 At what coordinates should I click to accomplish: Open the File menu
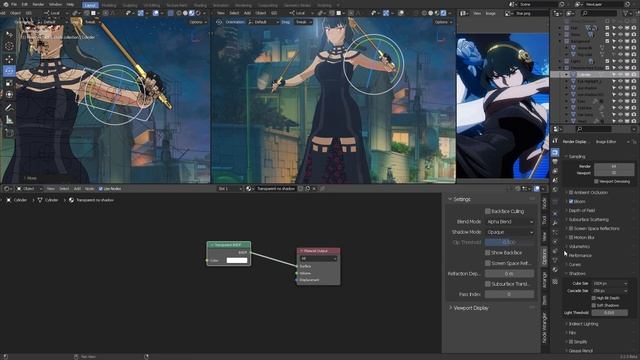tap(14, 4)
